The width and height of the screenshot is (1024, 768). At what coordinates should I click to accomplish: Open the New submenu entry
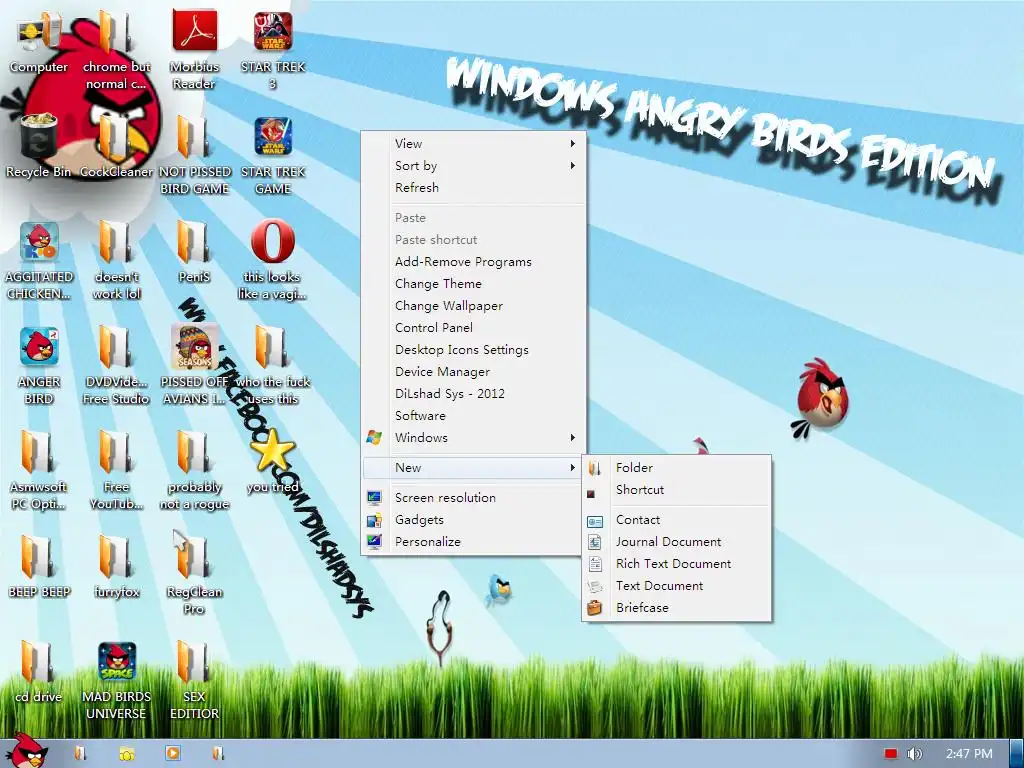tap(473, 468)
